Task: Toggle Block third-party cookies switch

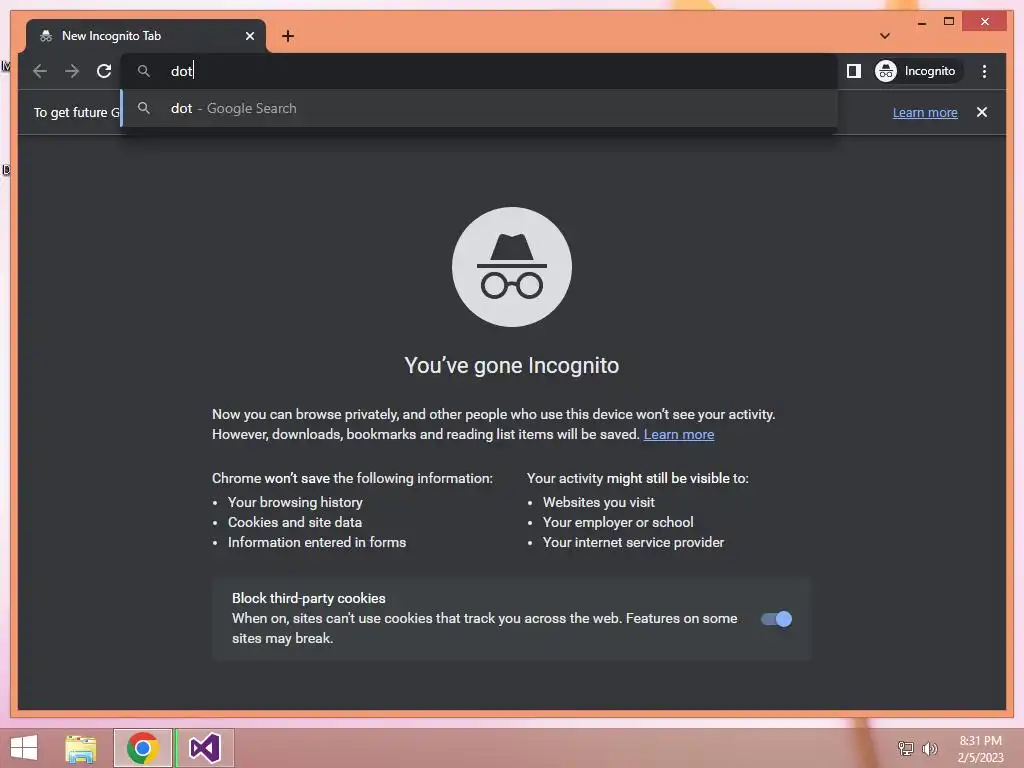Action: tap(776, 619)
